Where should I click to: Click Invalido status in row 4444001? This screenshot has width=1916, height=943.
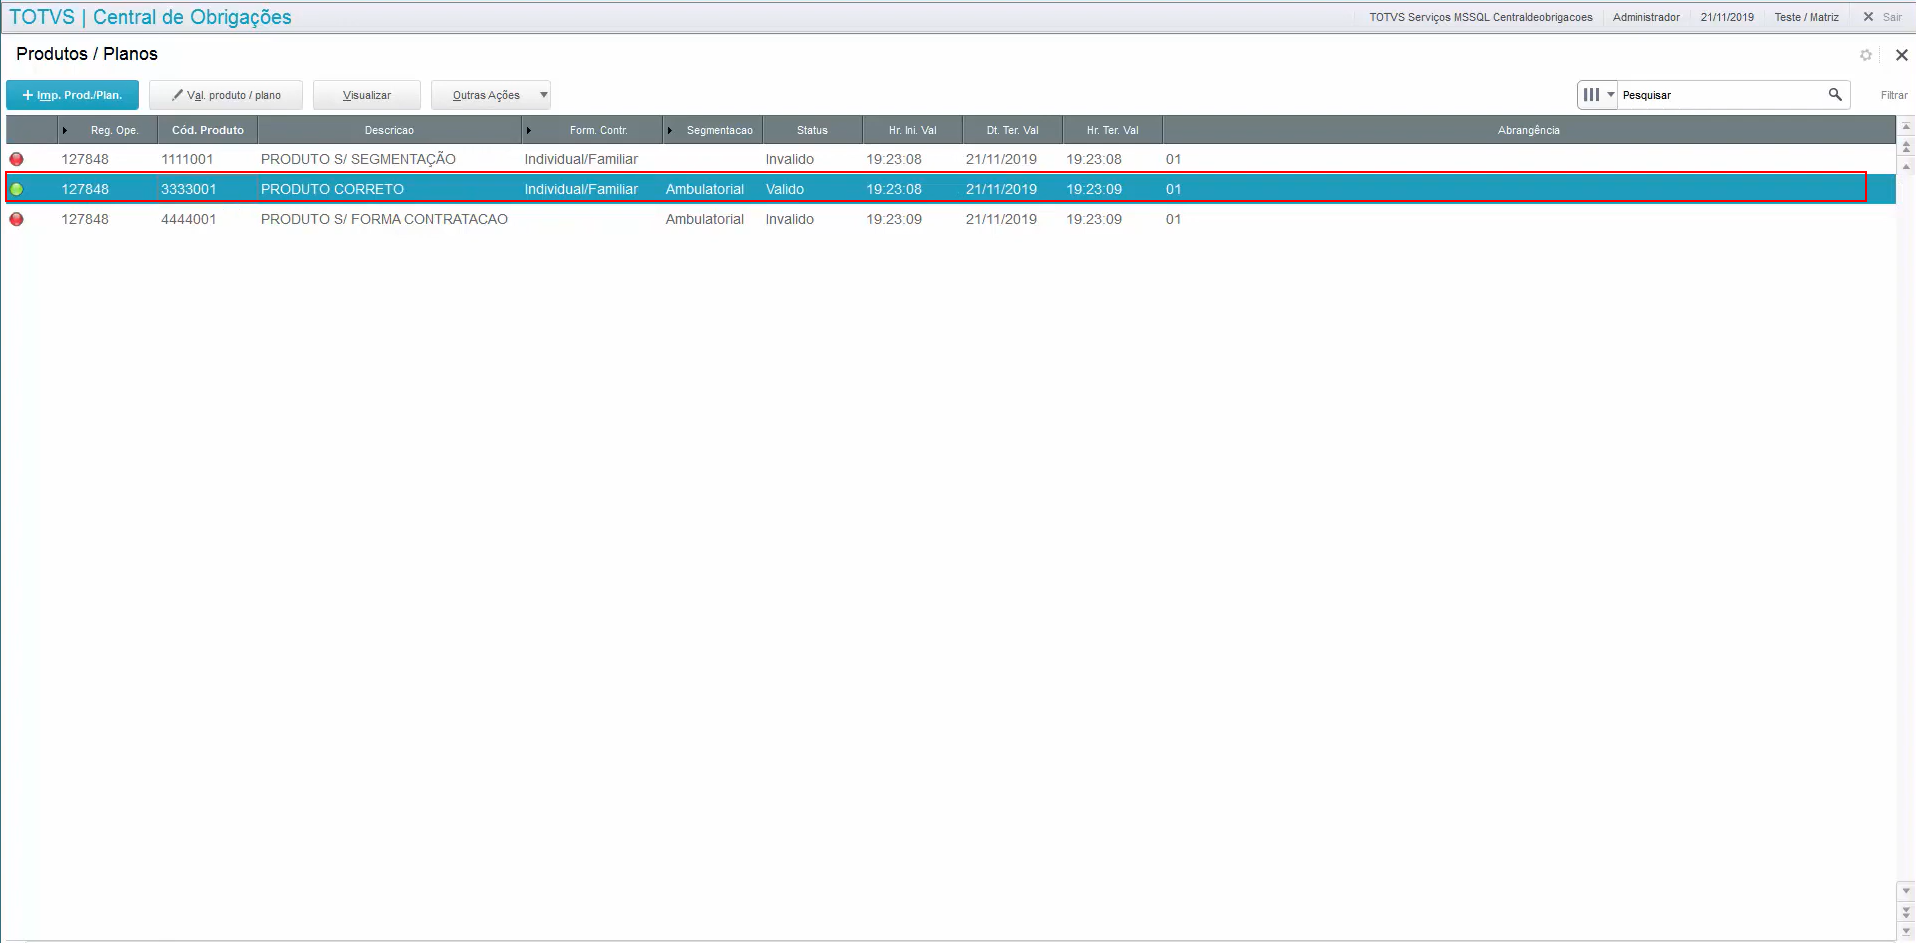coord(790,219)
